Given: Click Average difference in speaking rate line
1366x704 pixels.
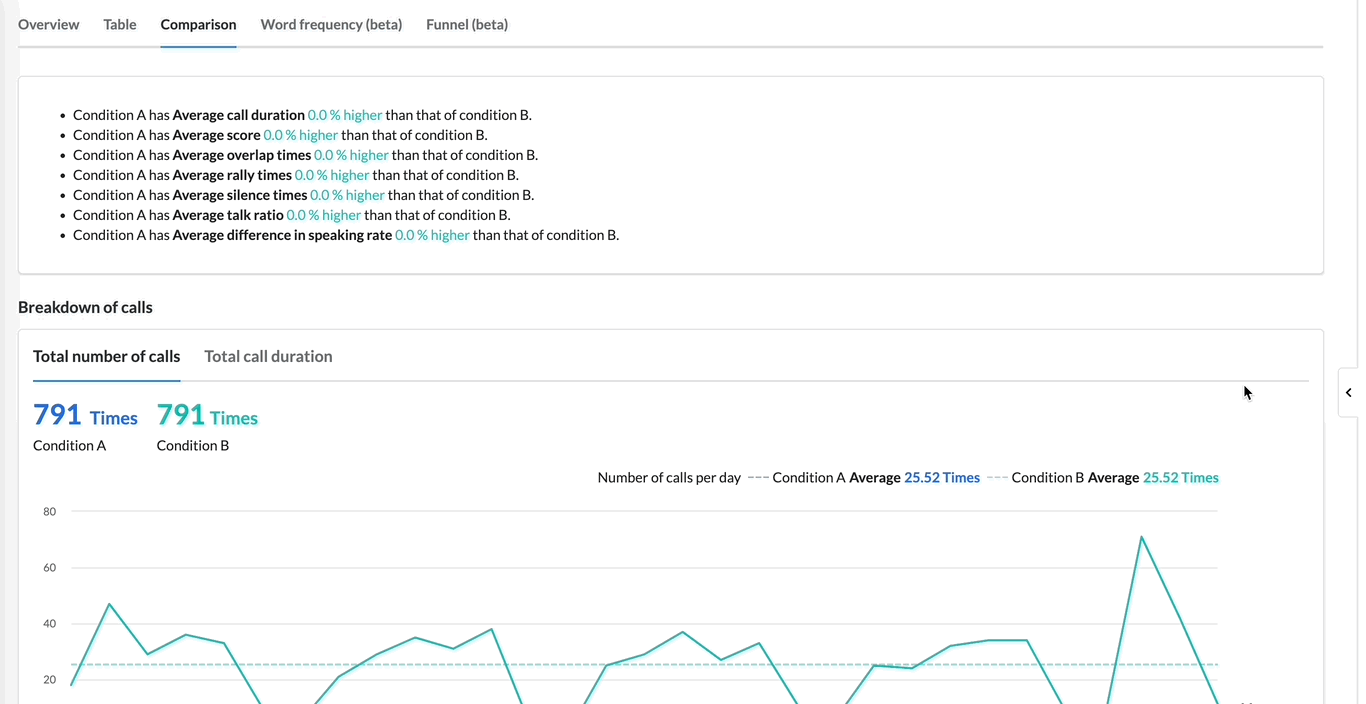Looking at the screenshot, I should [346, 235].
